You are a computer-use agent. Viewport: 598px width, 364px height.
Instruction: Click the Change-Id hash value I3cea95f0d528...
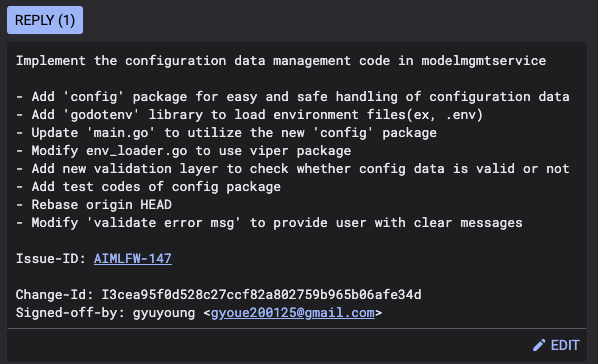[261, 295]
